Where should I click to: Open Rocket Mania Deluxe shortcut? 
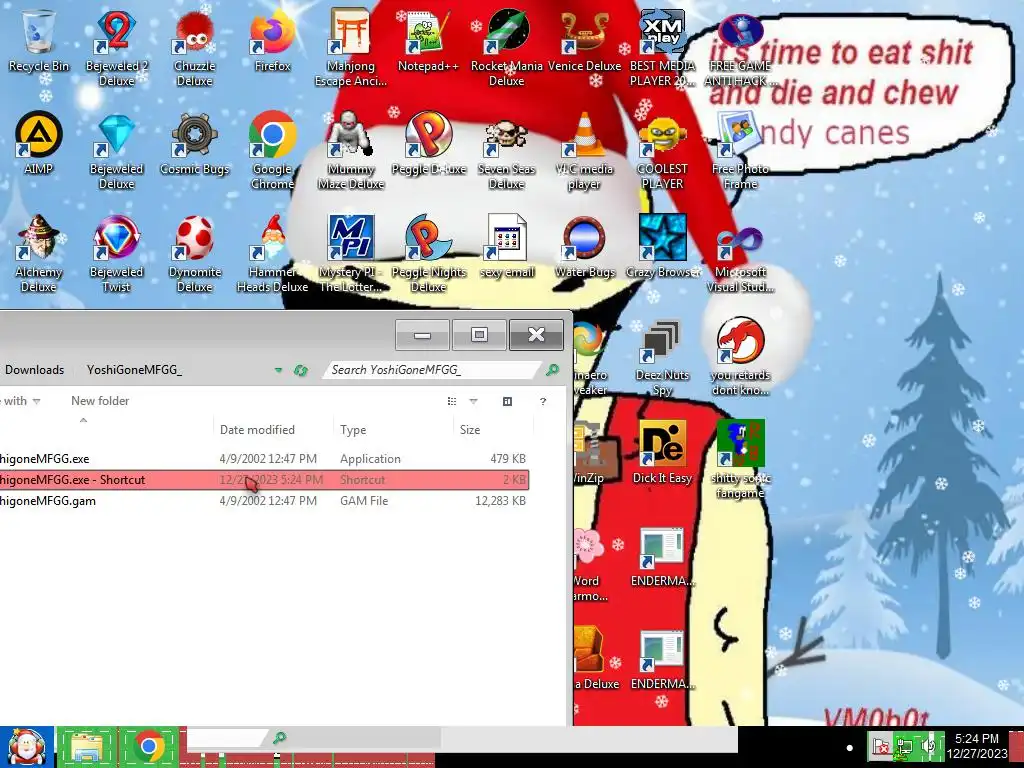pyautogui.click(x=507, y=47)
